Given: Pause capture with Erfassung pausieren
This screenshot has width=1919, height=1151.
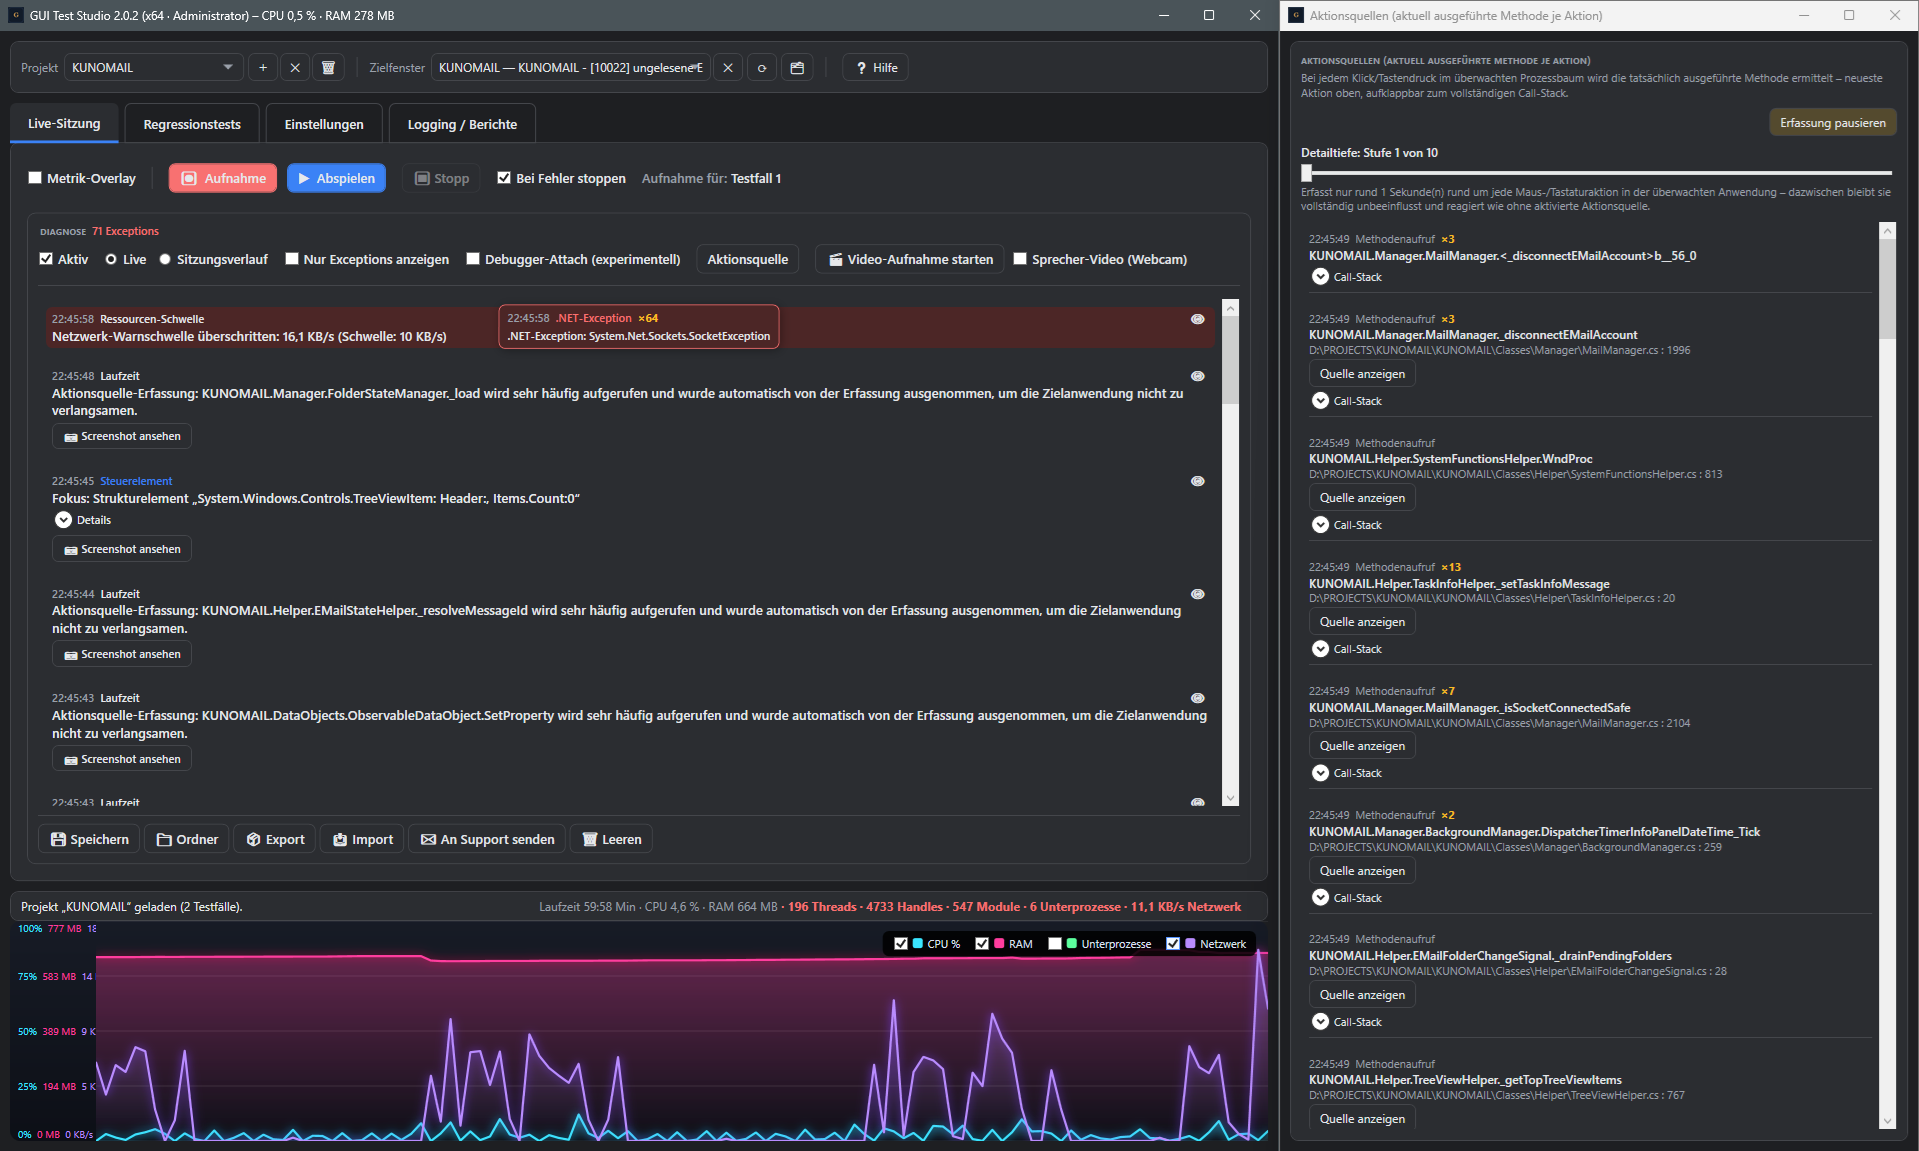Looking at the screenshot, I should (x=1832, y=123).
